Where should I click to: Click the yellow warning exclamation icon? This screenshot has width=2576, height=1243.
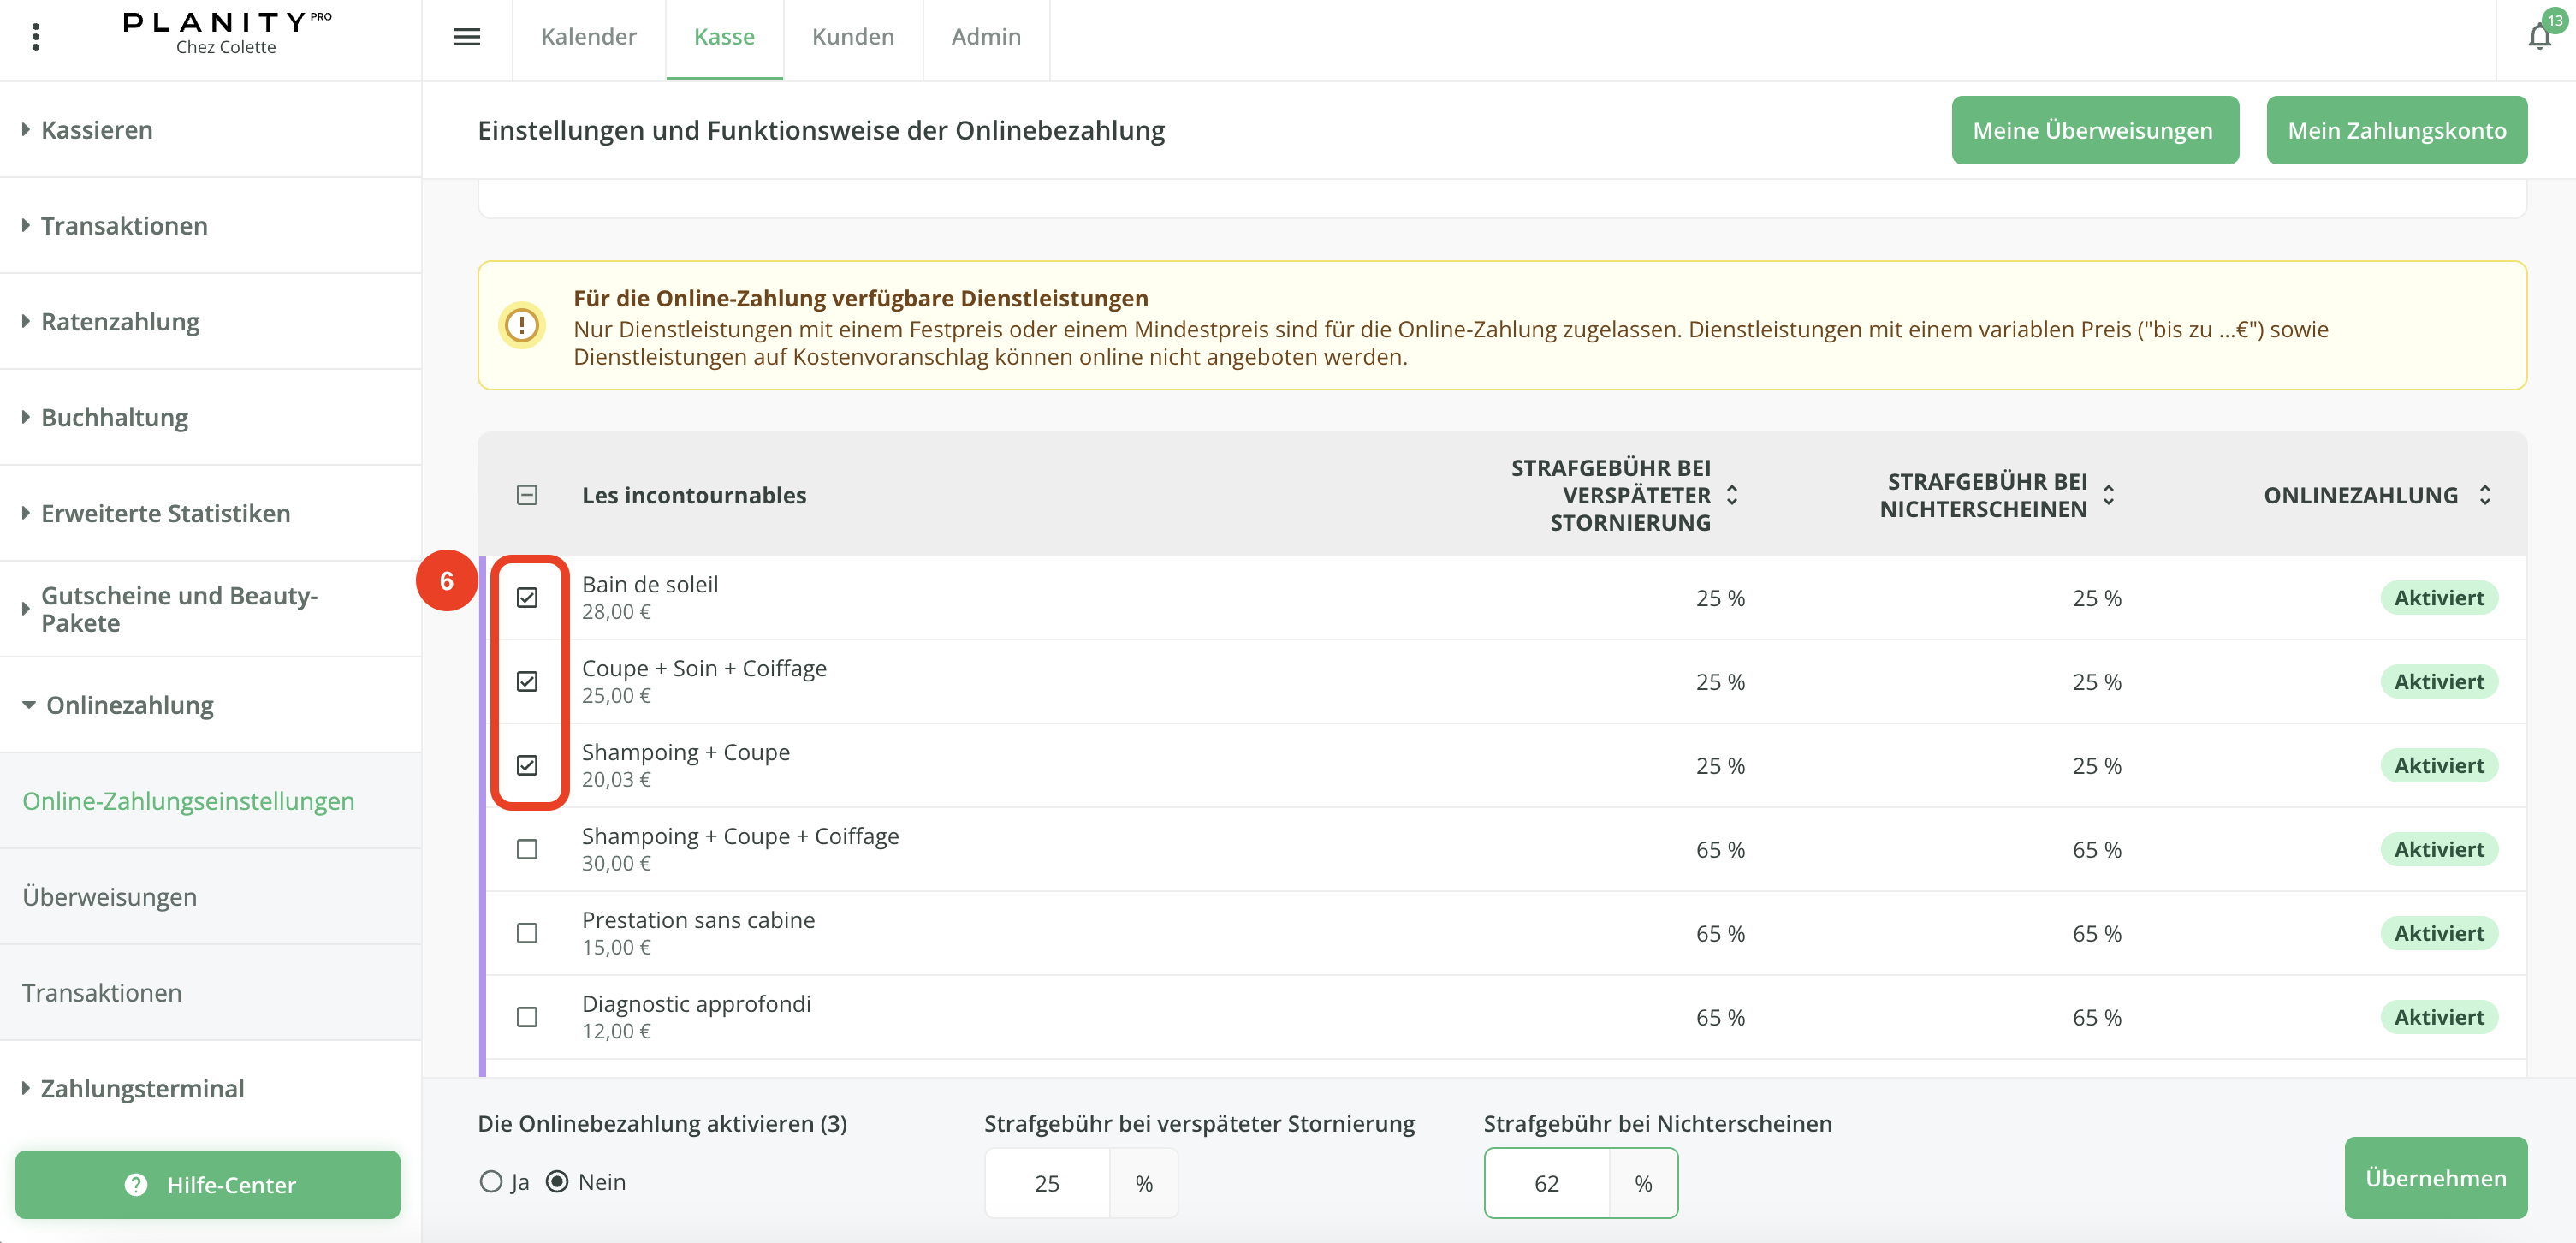pos(522,325)
